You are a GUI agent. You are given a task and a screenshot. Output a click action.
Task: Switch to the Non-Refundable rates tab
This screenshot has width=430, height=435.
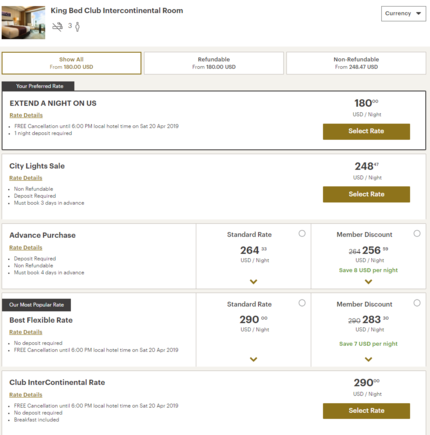pos(356,63)
